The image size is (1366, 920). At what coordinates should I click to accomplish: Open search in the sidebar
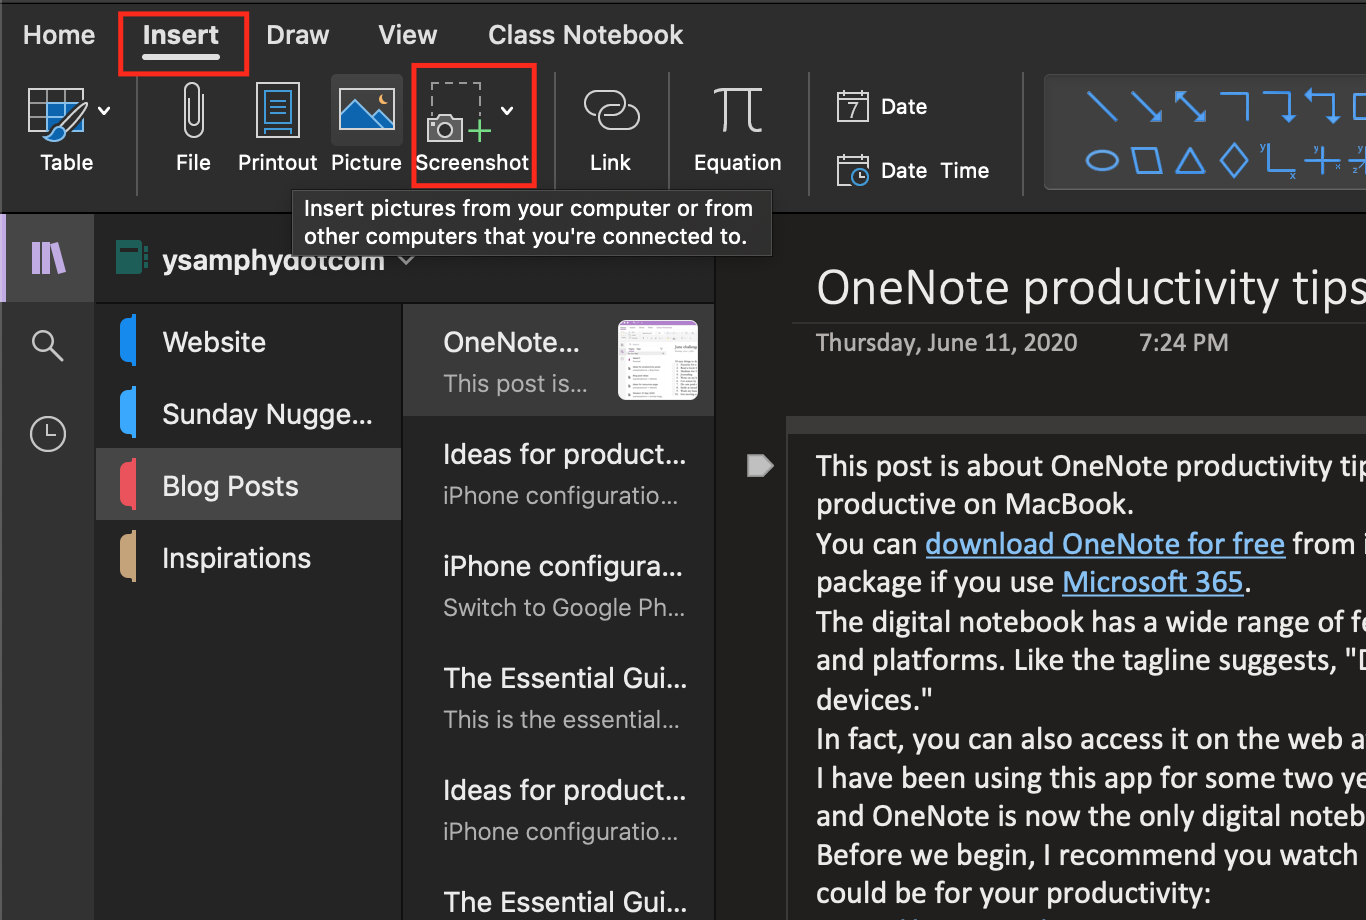point(48,346)
